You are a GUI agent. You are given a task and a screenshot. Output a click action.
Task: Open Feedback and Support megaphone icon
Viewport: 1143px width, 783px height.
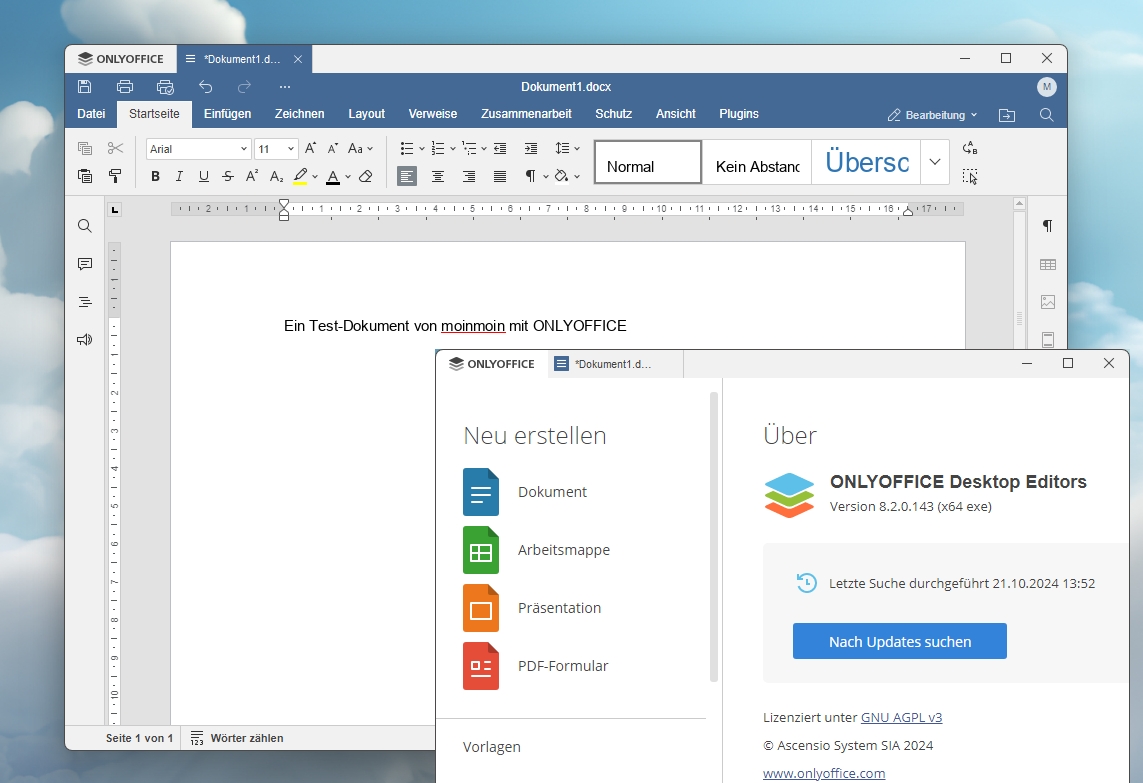(x=85, y=340)
